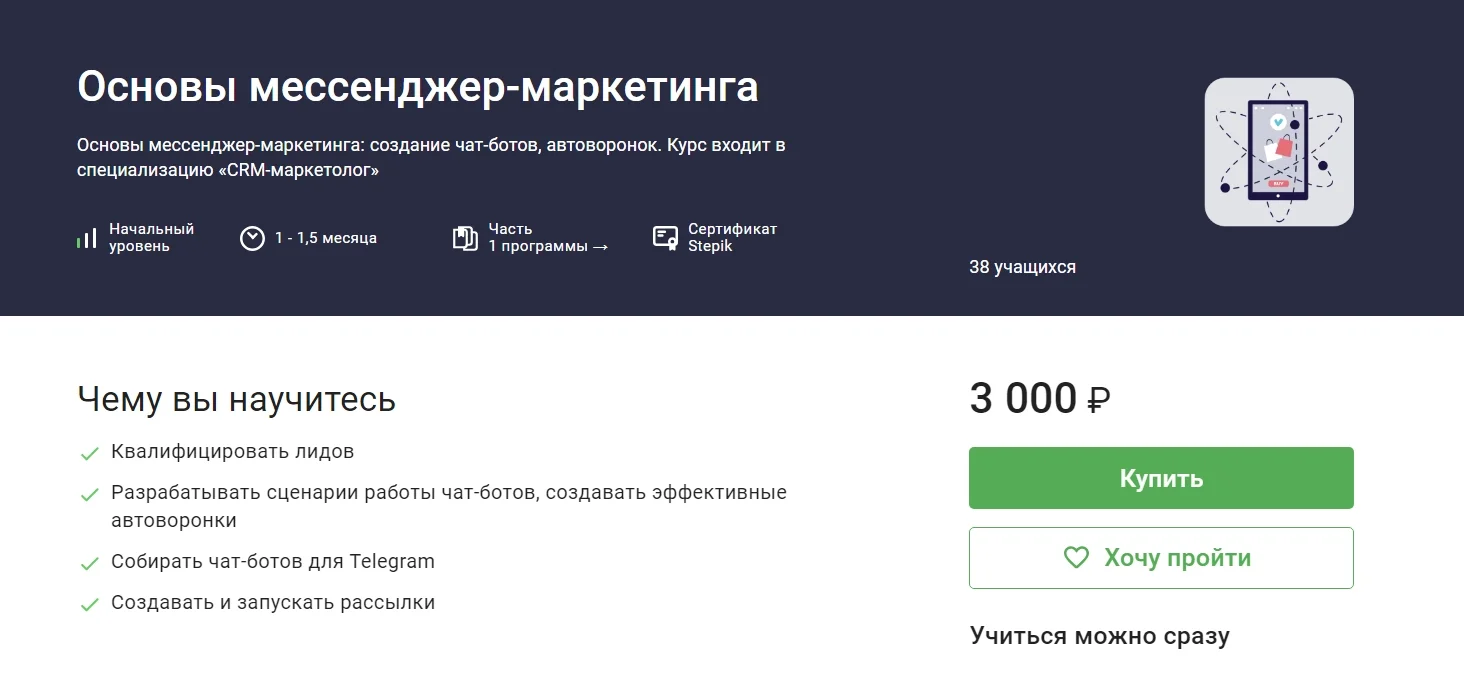Image resolution: width=1464 pixels, height=675 pixels.
Task: Open the course cover thumbnail
Action: [1278, 152]
